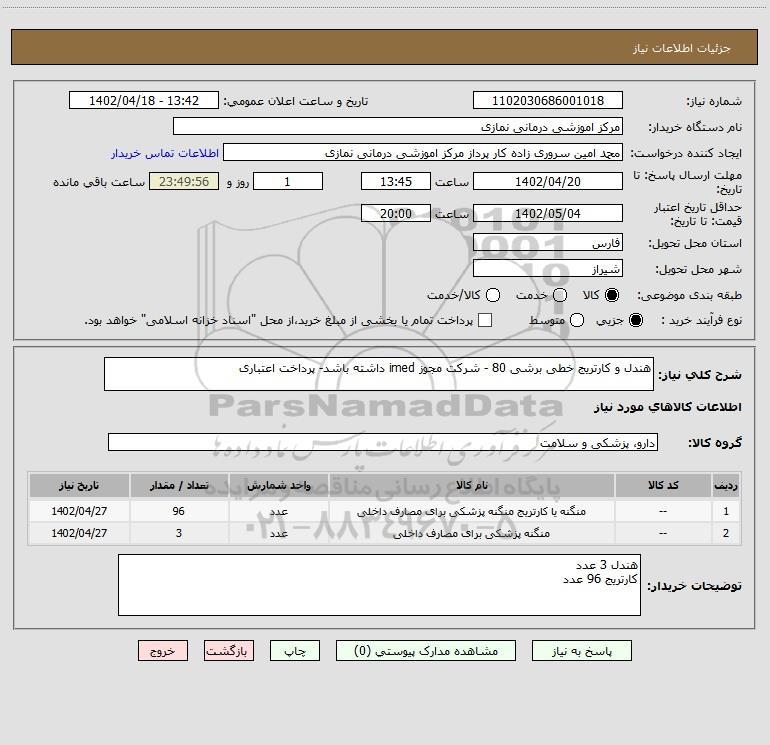Image resolution: width=770 pixels, height=745 pixels.
Task: Click the unit cell عدد in row 2
Action: tap(278, 533)
